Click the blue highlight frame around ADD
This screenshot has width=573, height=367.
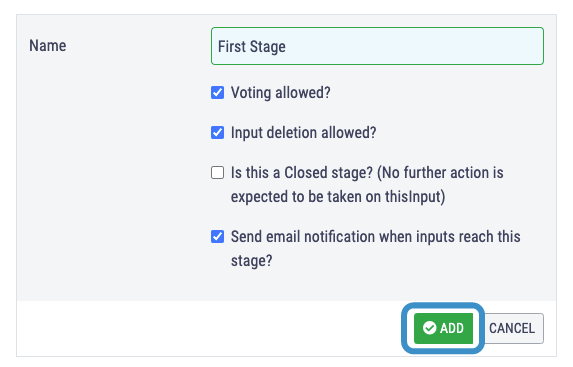point(443,306)
